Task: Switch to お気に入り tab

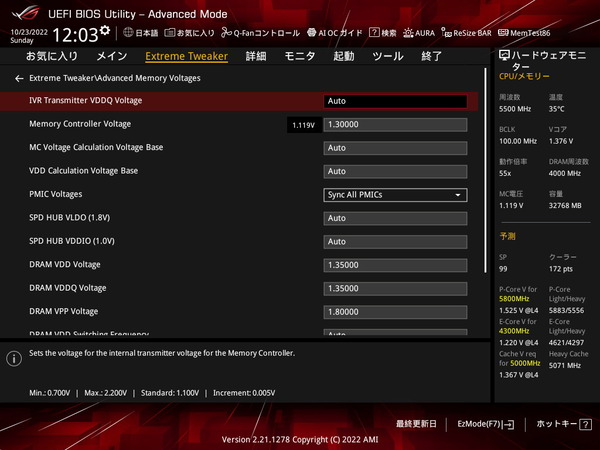Action: (x=52, y=56)
